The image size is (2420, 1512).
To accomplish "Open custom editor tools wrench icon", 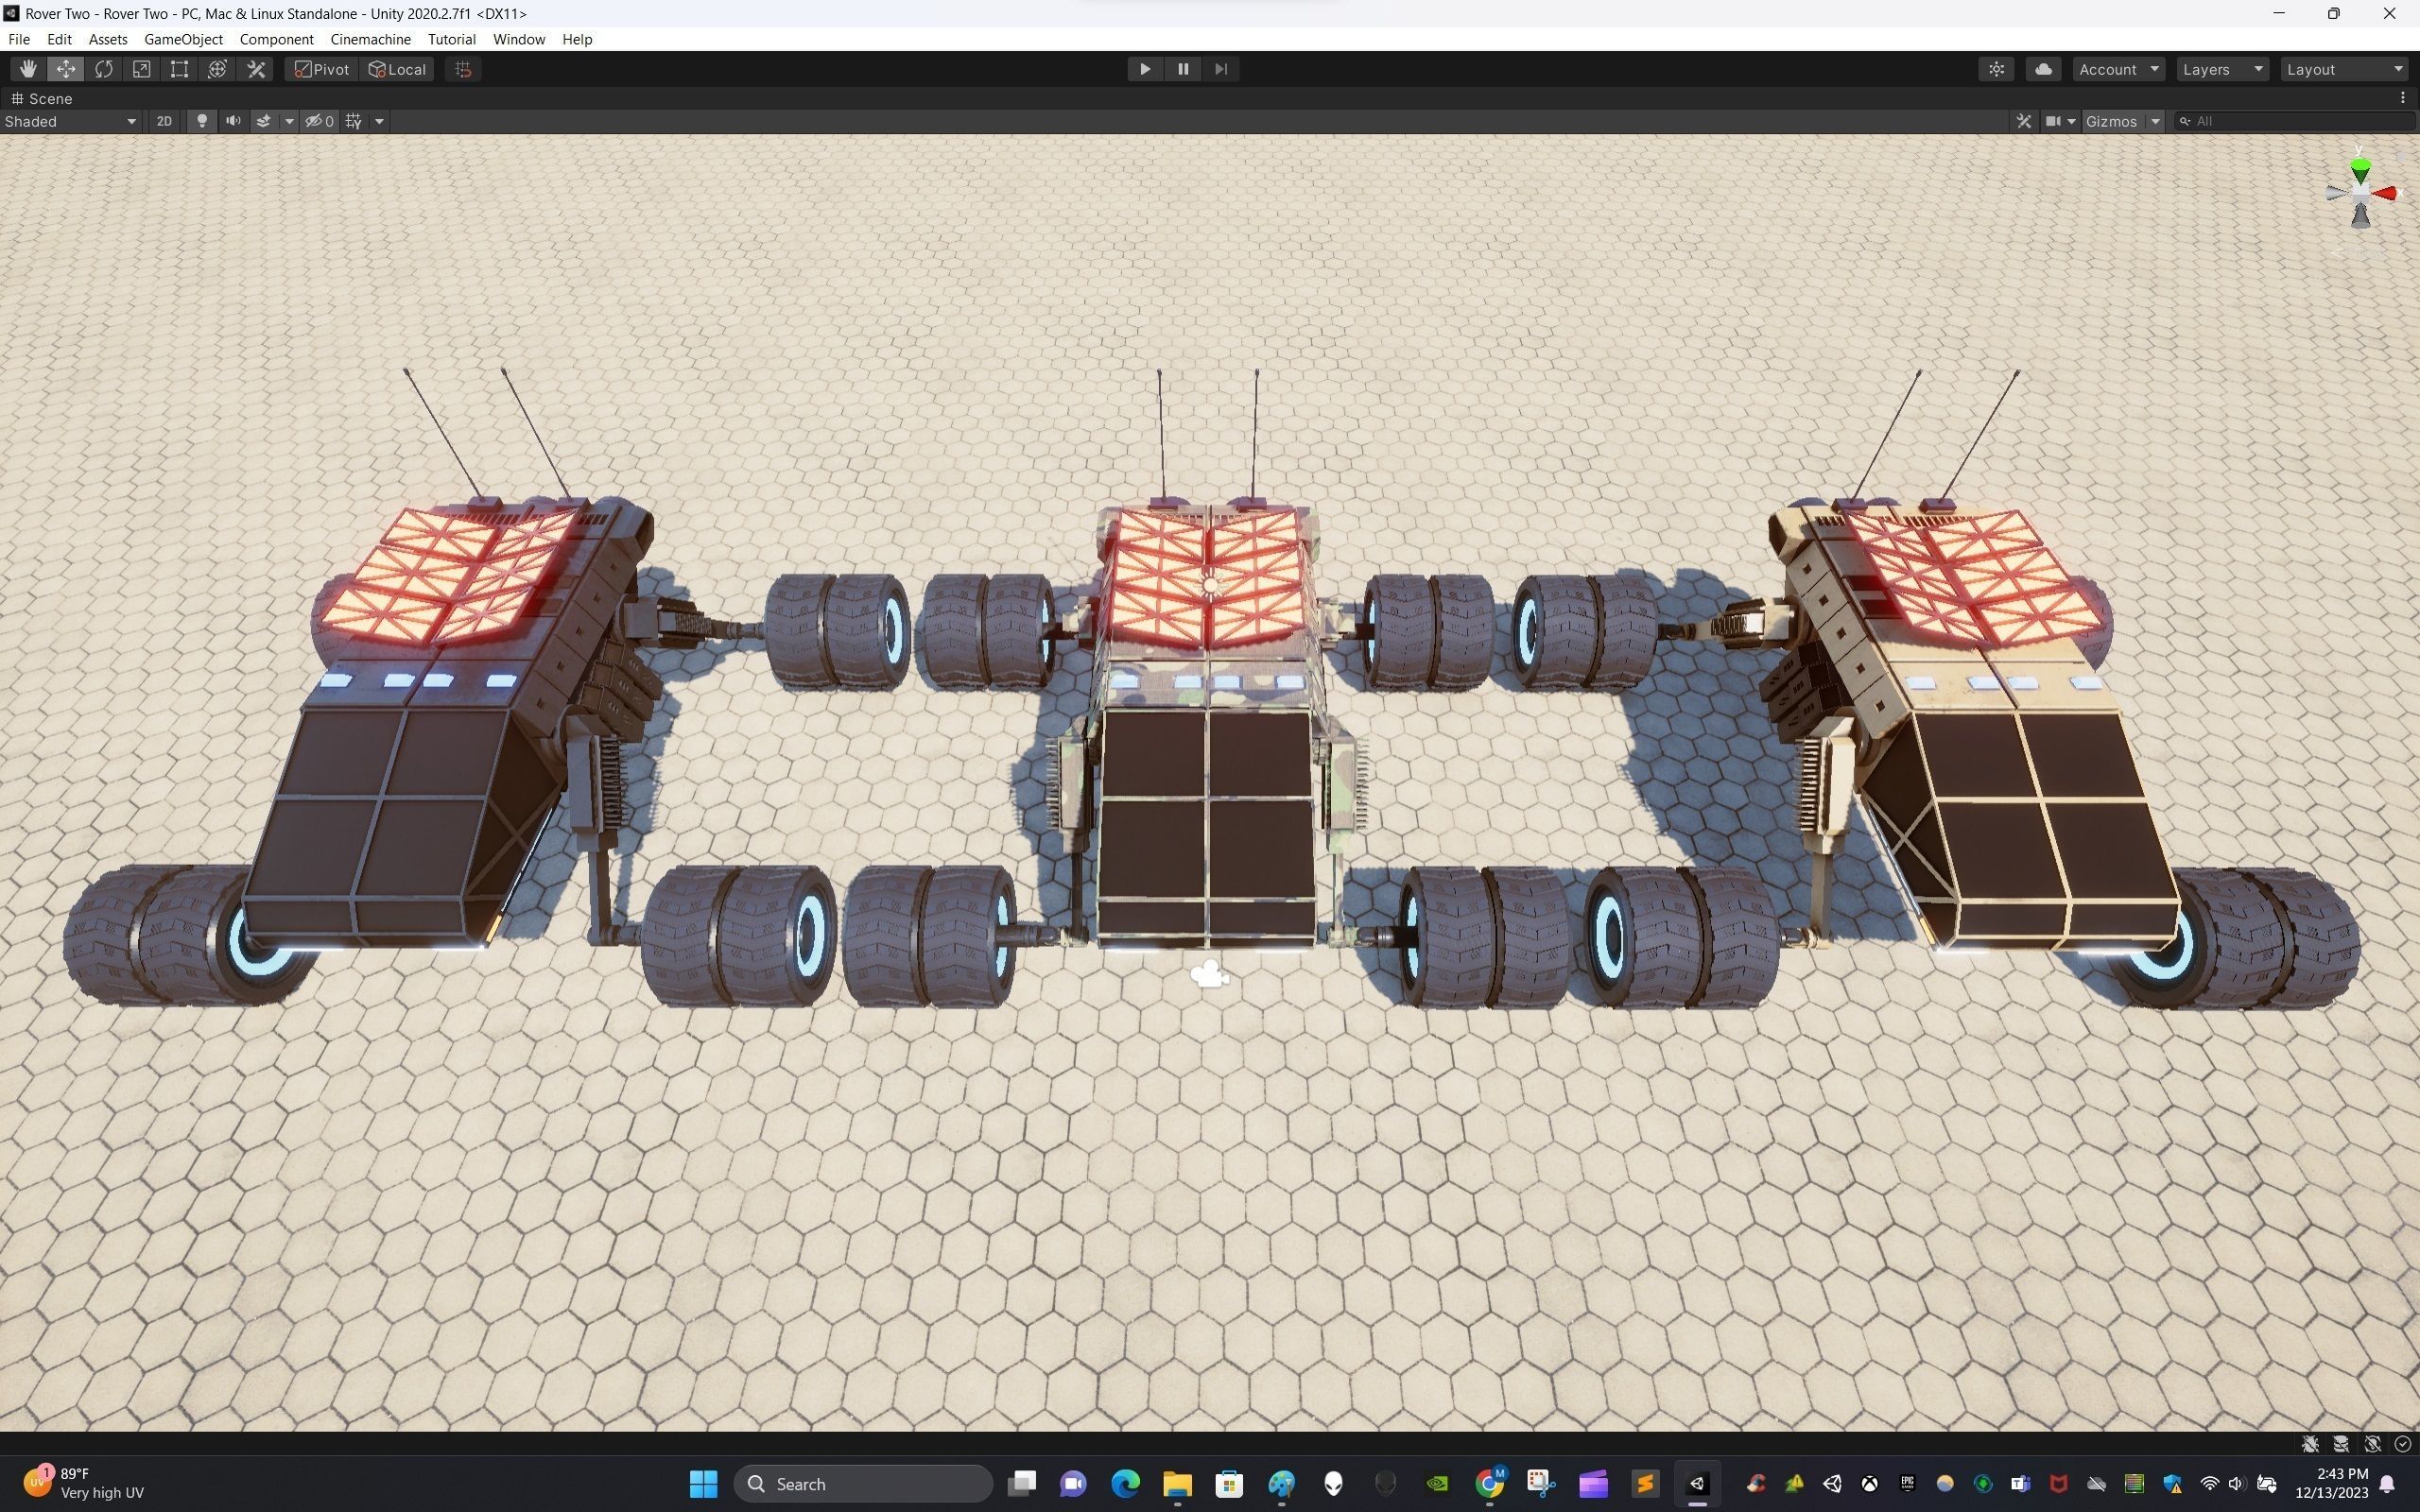I will [x=256, y=69].
